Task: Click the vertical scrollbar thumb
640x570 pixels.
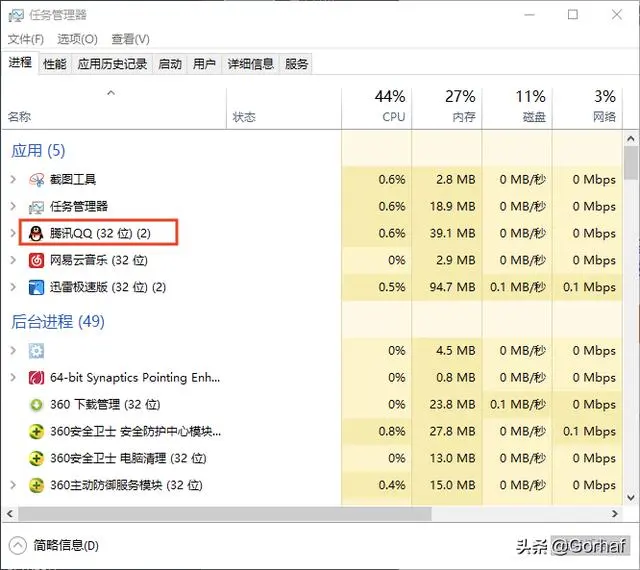Action: [631, 163]
